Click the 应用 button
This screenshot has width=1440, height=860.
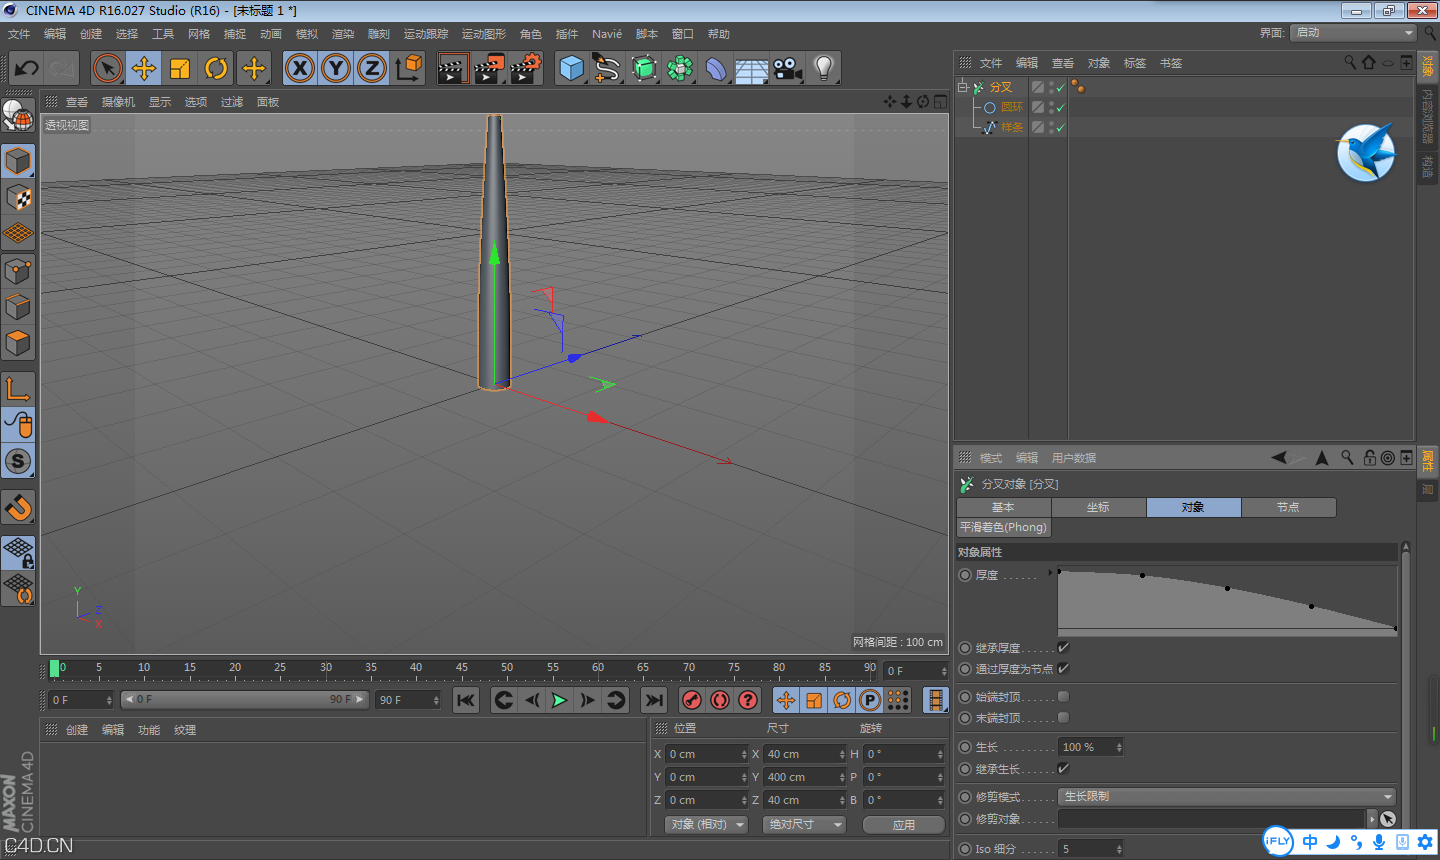click(904, 825)
